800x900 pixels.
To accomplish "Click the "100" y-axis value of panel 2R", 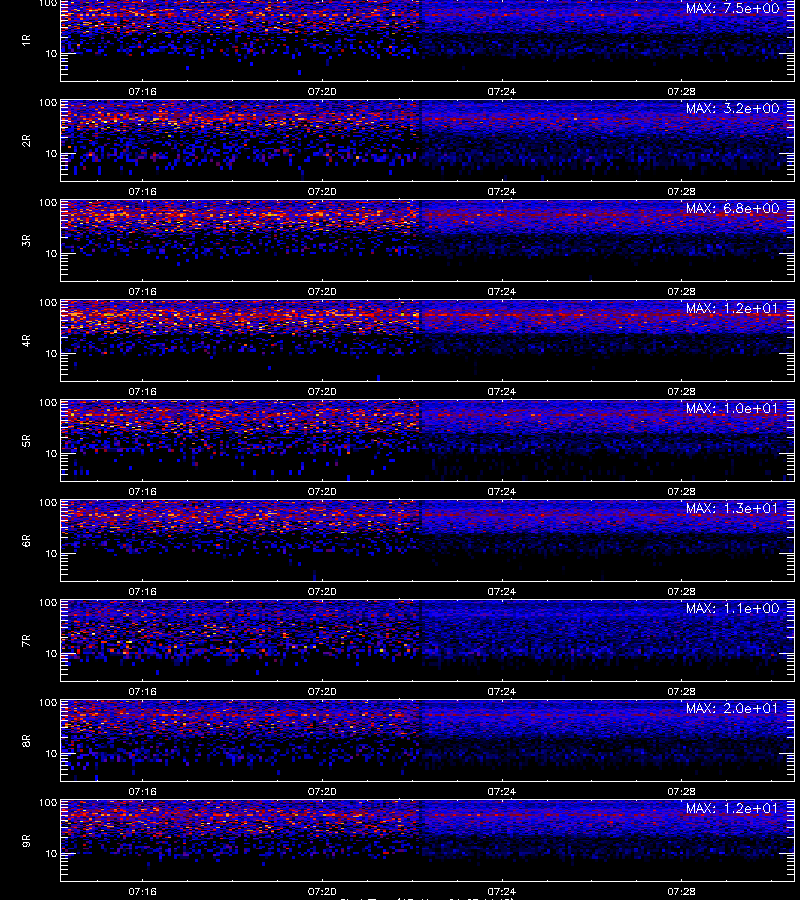I will [48, 103].
